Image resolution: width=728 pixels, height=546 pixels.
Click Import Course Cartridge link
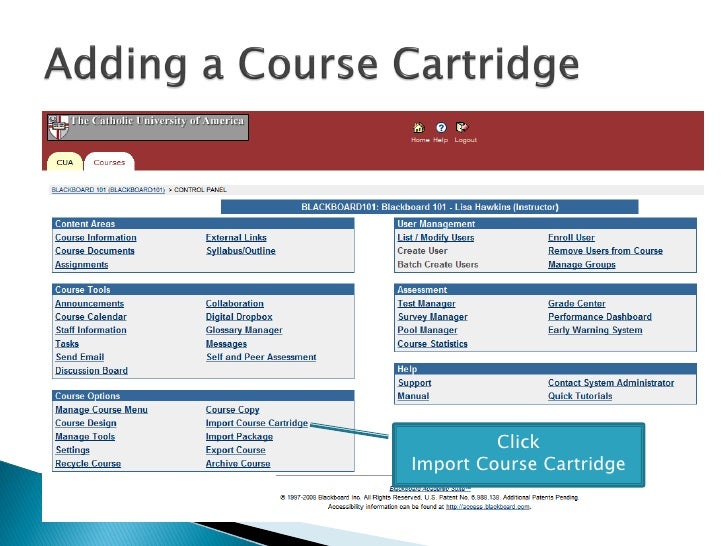tap(257, 423)
